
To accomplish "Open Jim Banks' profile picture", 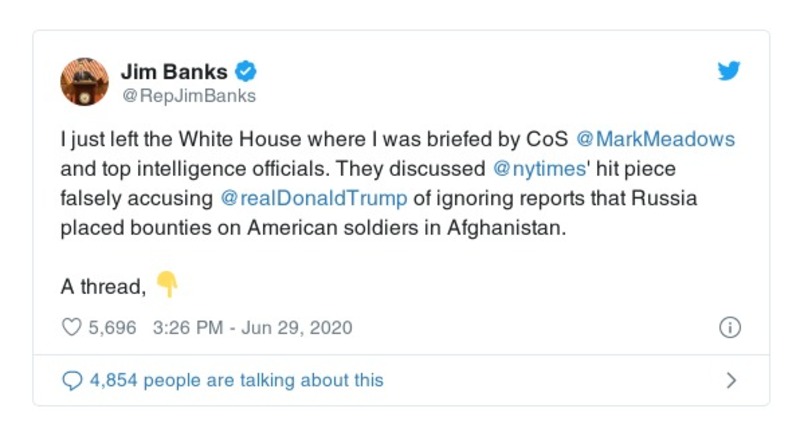I will tap(84, 82).
